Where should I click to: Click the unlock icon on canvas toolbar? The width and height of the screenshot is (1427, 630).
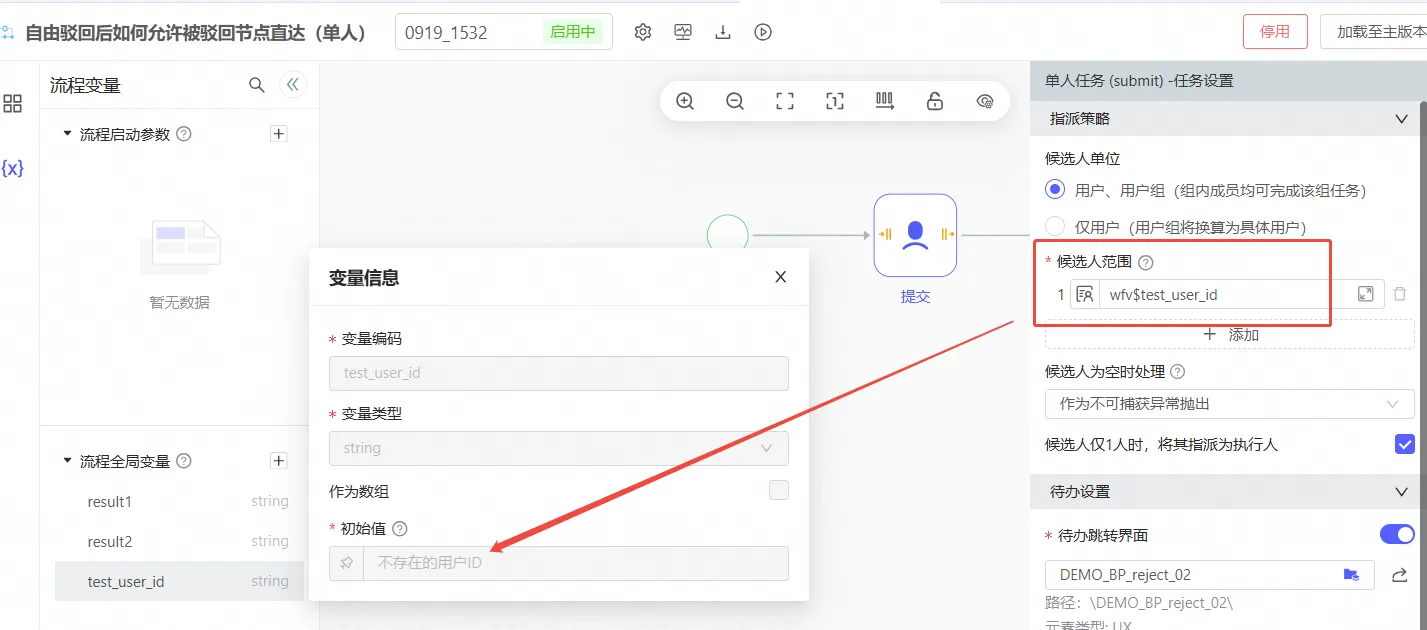tap(935, 101)
